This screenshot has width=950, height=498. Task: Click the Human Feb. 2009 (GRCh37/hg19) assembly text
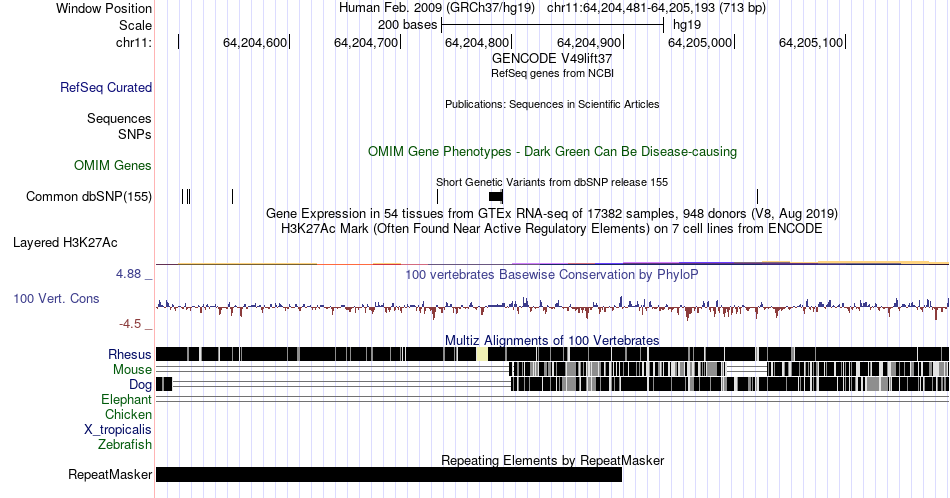[x=437, y=8]
